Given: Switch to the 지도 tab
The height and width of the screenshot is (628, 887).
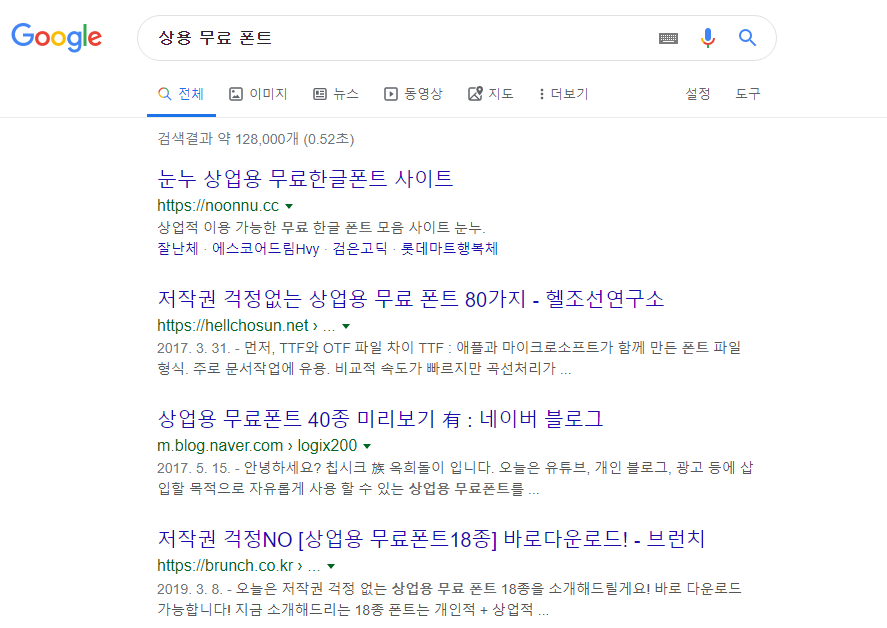Looking at the screenshot, I should click(x=490, y=94).
